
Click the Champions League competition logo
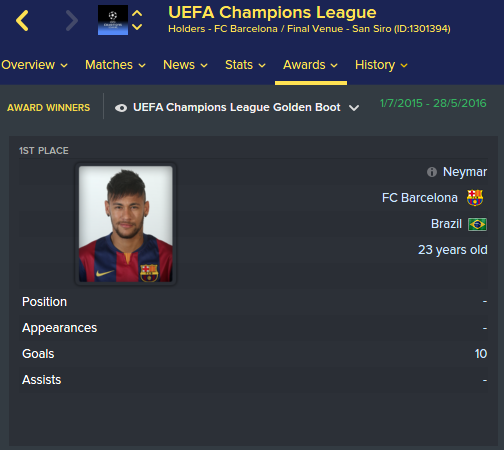pos(113,20)
